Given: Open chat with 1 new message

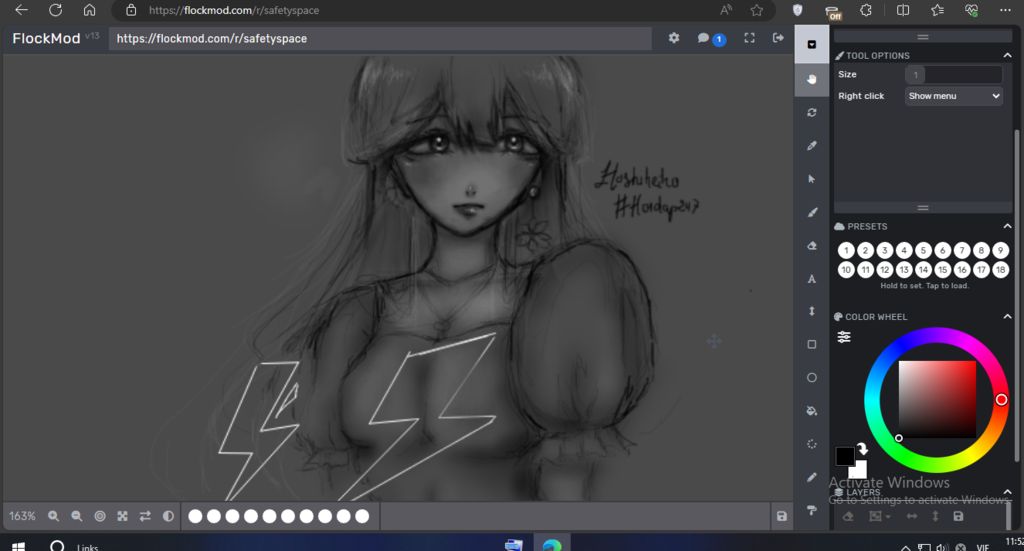Looking at the screenshot, I should click(x=711, y=39).
